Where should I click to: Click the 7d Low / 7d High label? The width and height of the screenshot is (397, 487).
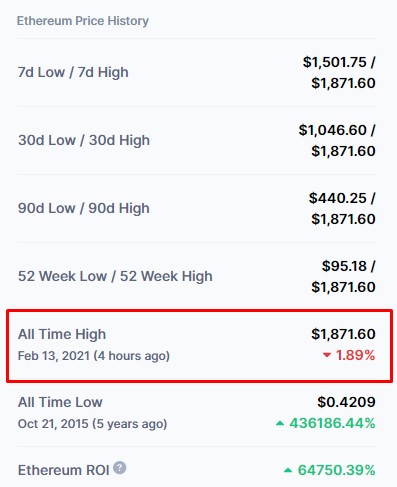(x=73, y=72)
